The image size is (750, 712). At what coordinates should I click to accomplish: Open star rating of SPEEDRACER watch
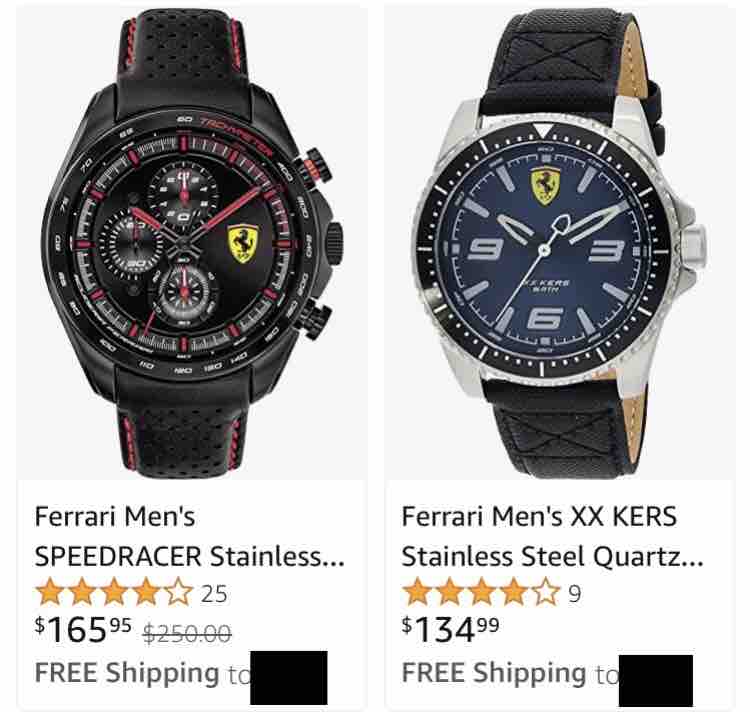tap(114, 592)
